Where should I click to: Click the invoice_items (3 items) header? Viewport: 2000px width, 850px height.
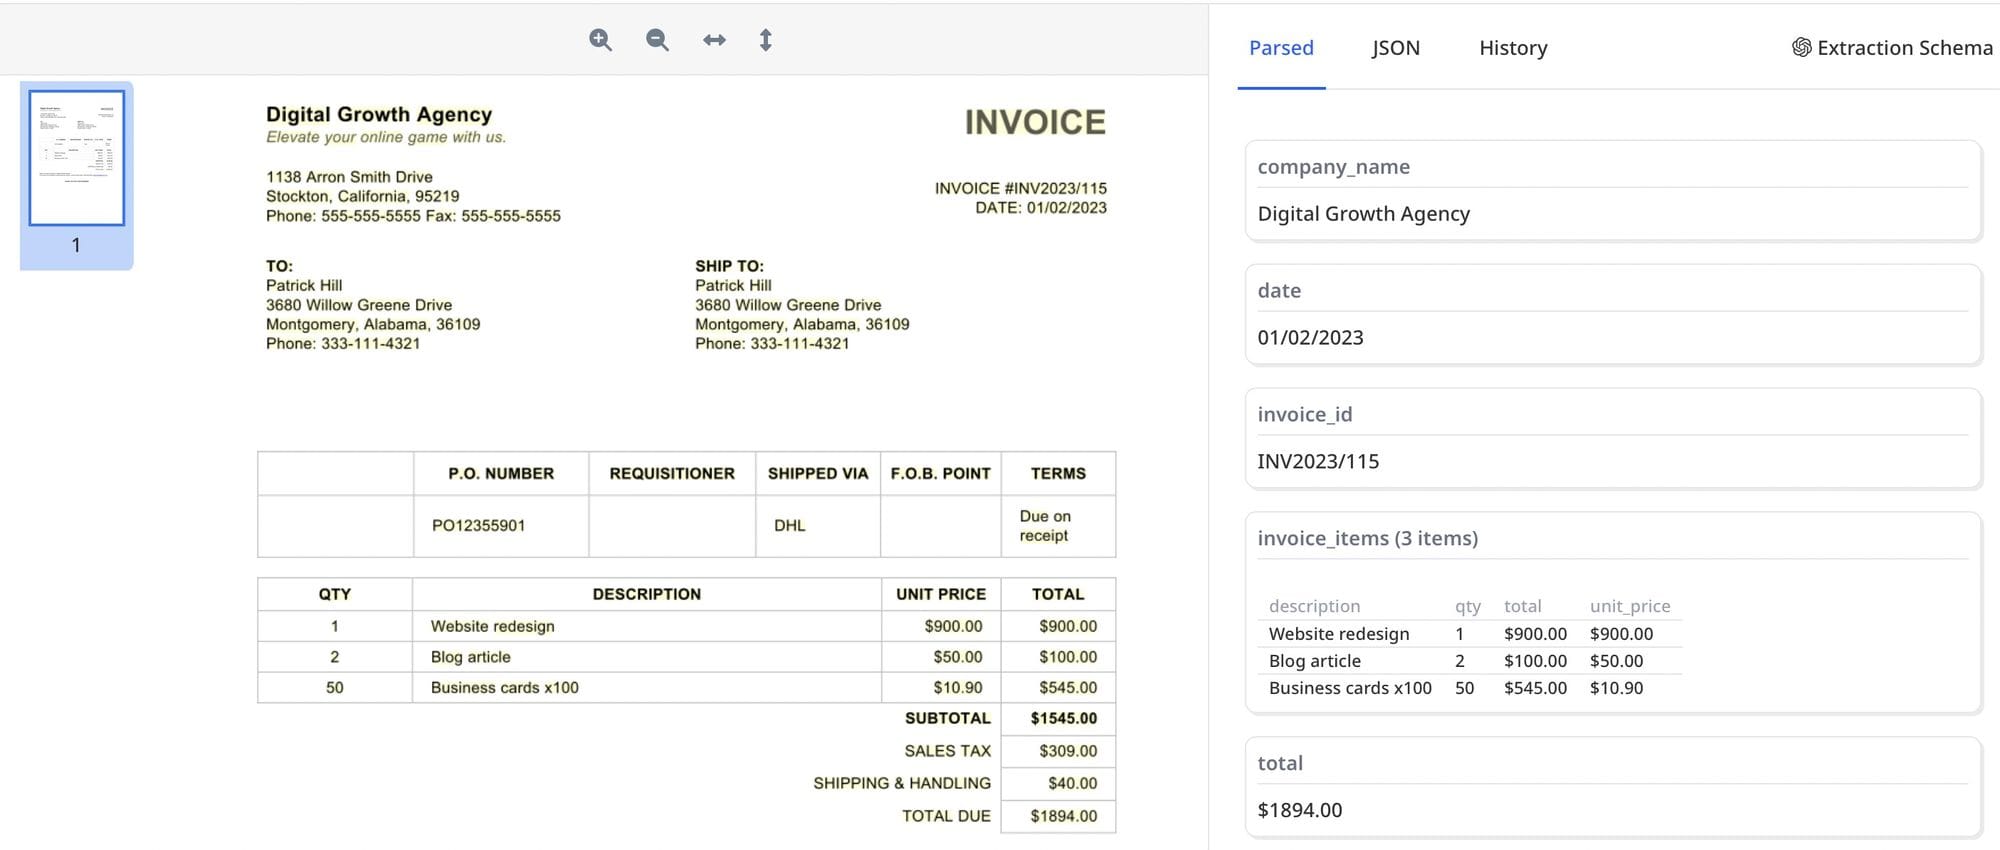pyautogui.click(x=1367, y=539)
